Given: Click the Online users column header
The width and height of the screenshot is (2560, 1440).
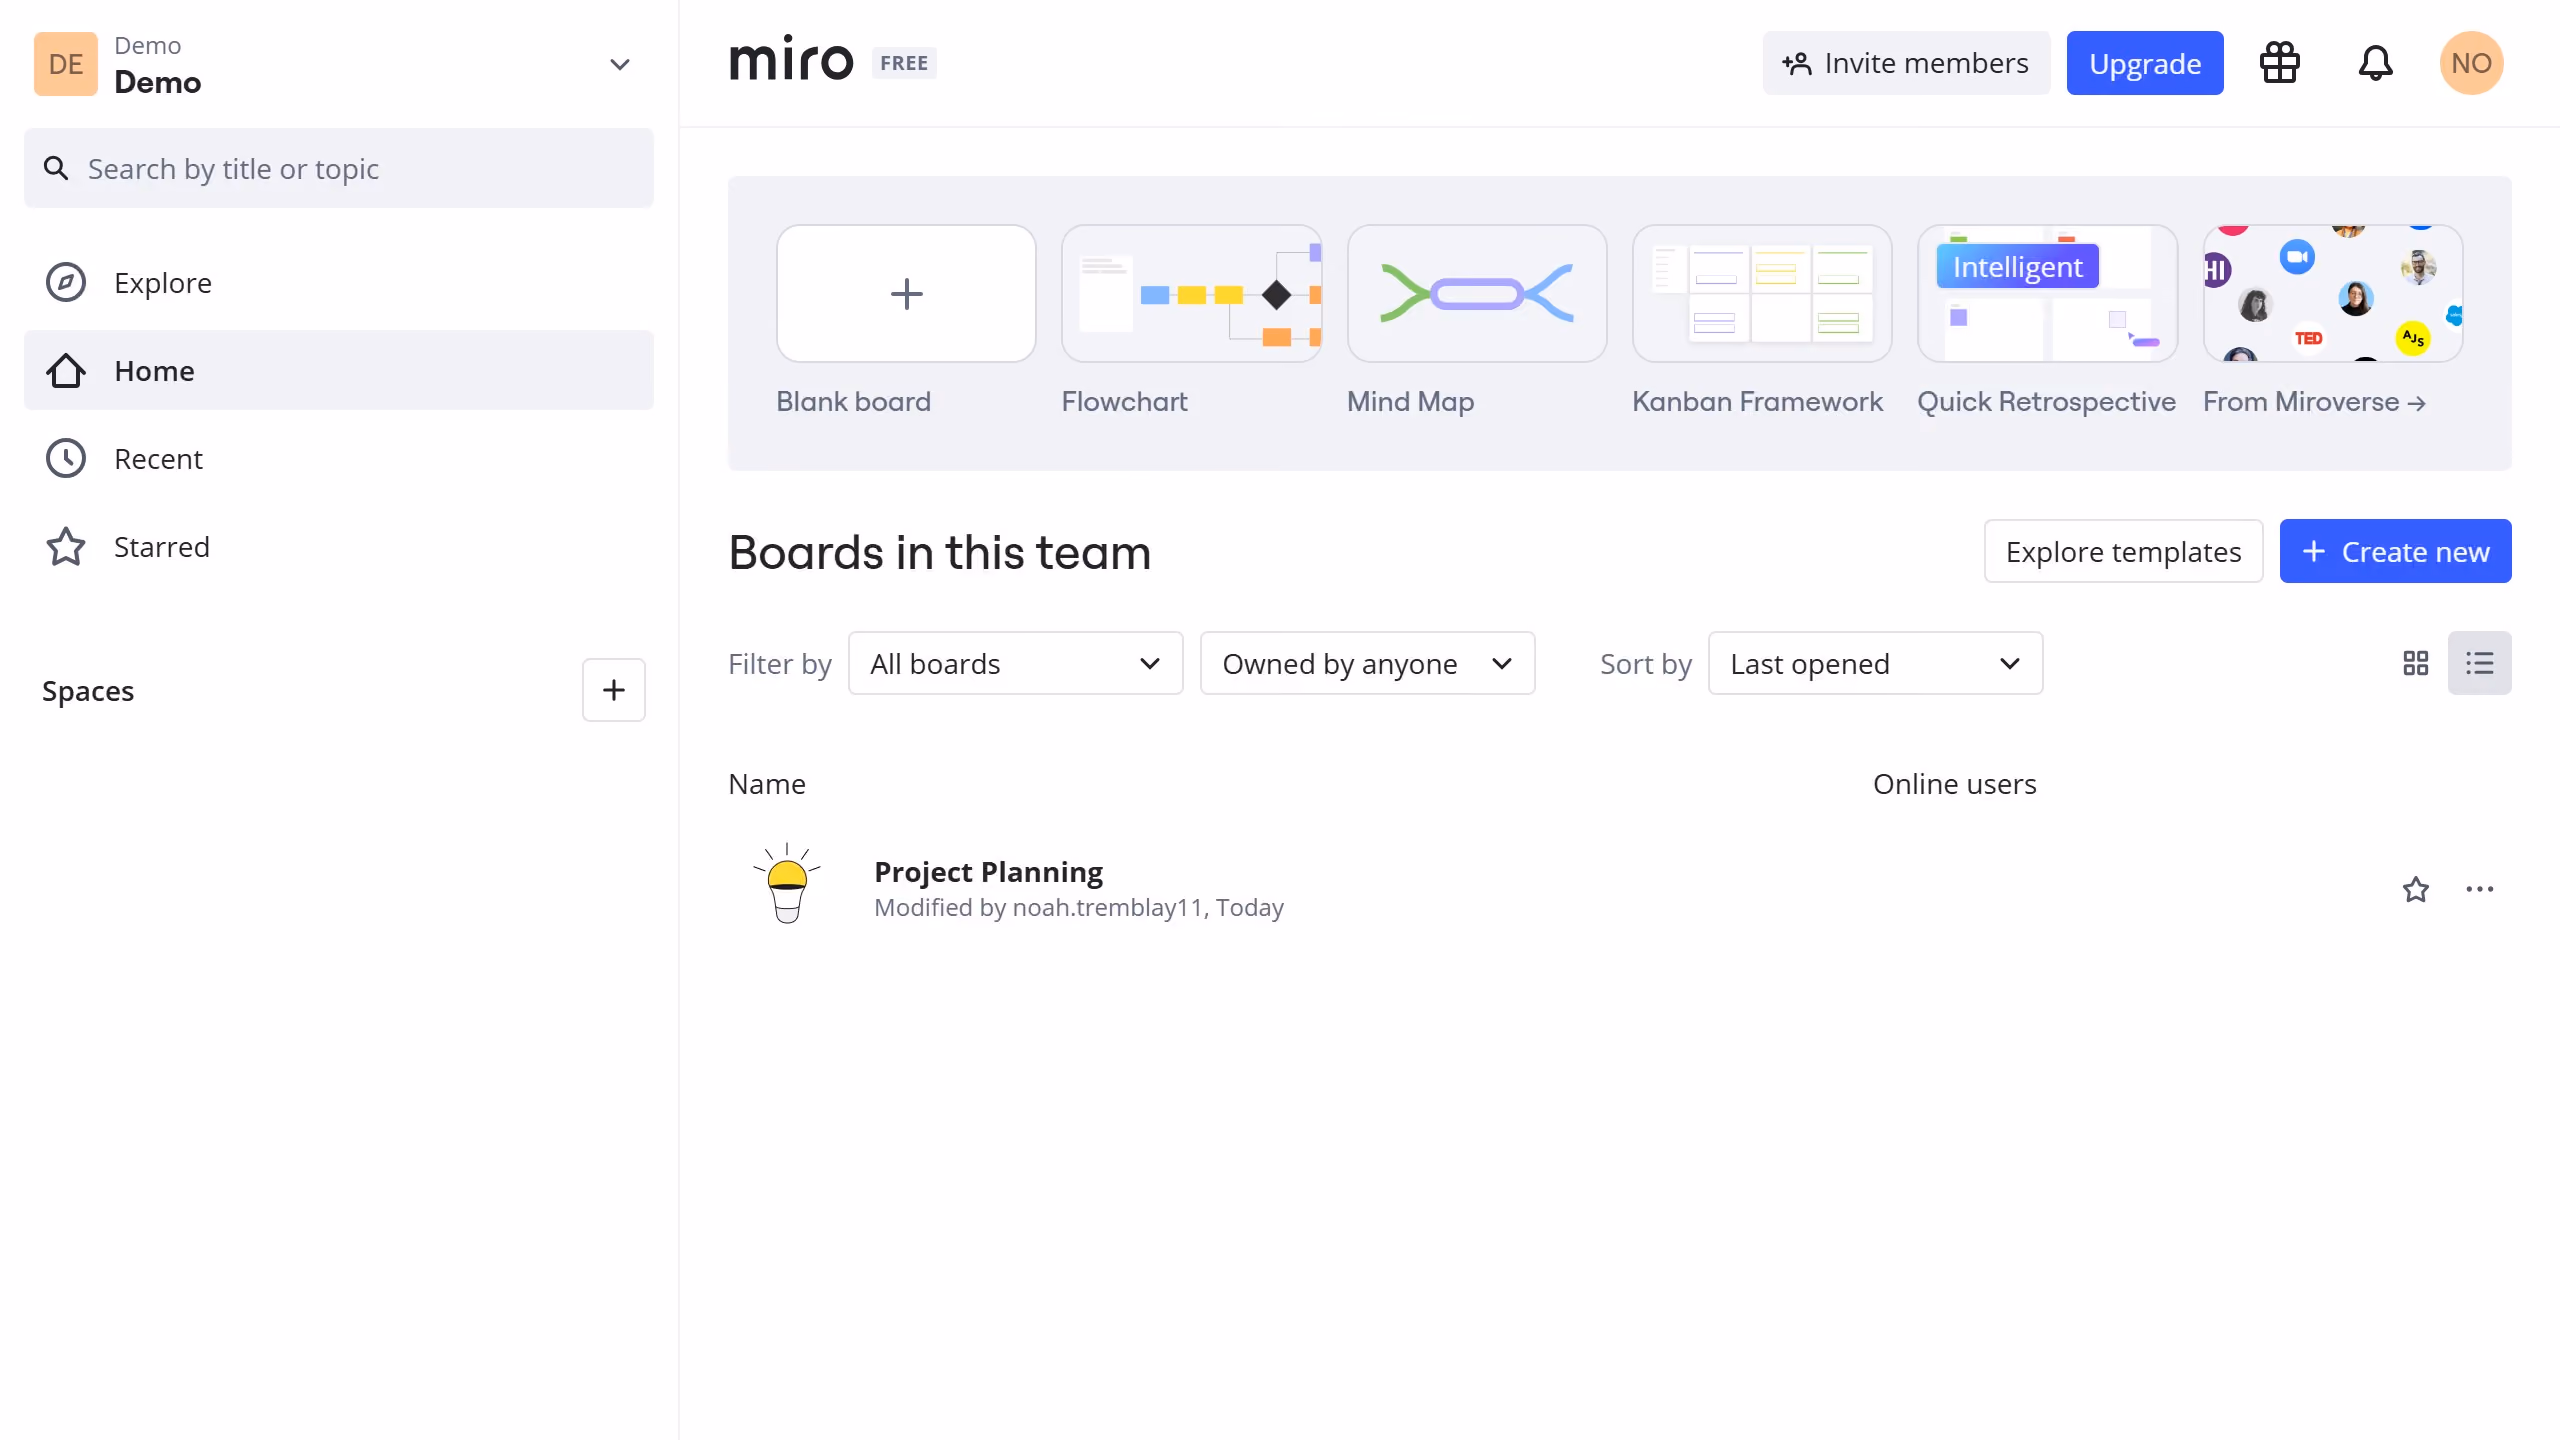Looking at the screenshot, I should point(1954,784).
